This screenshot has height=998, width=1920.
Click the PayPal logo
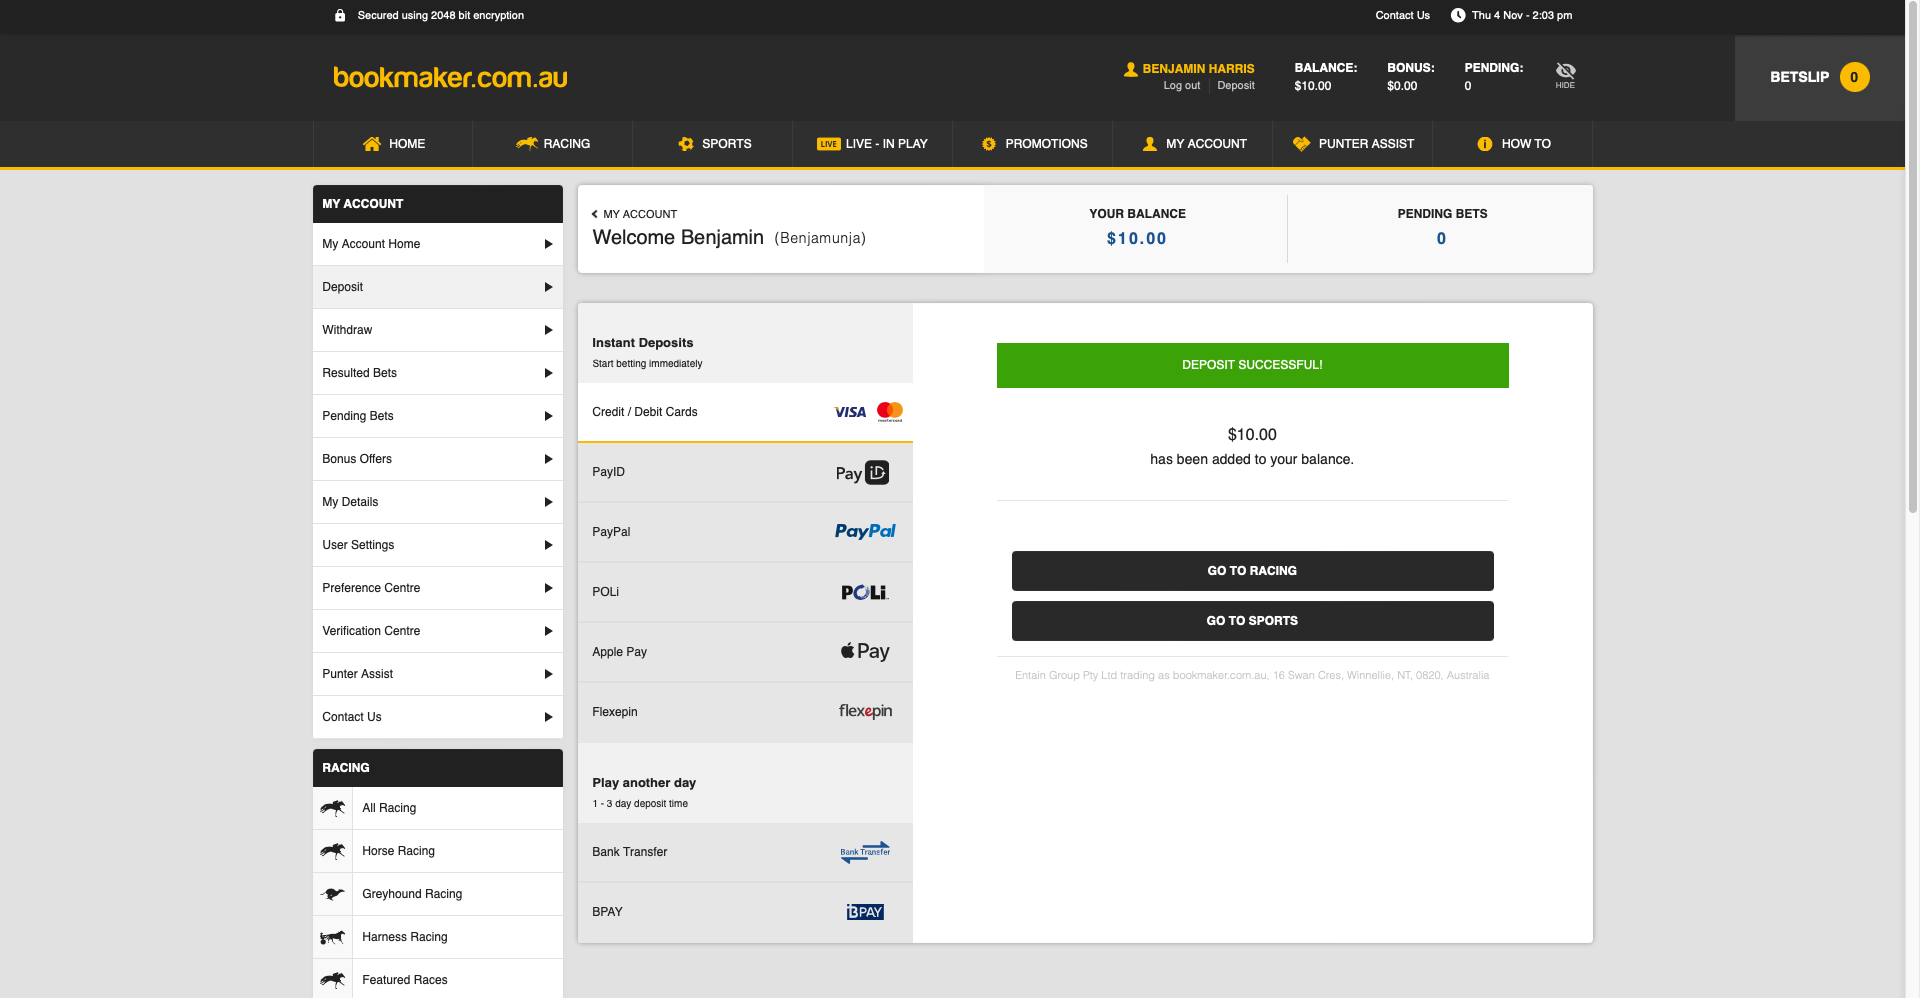[865, 531]
